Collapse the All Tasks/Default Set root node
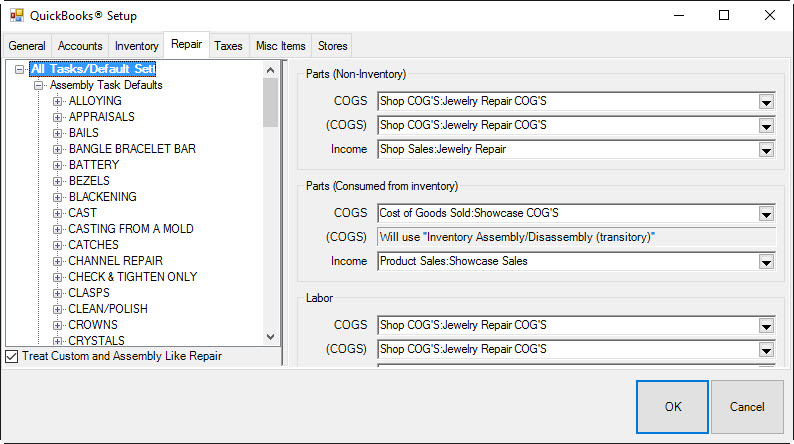 pos(22,69)
